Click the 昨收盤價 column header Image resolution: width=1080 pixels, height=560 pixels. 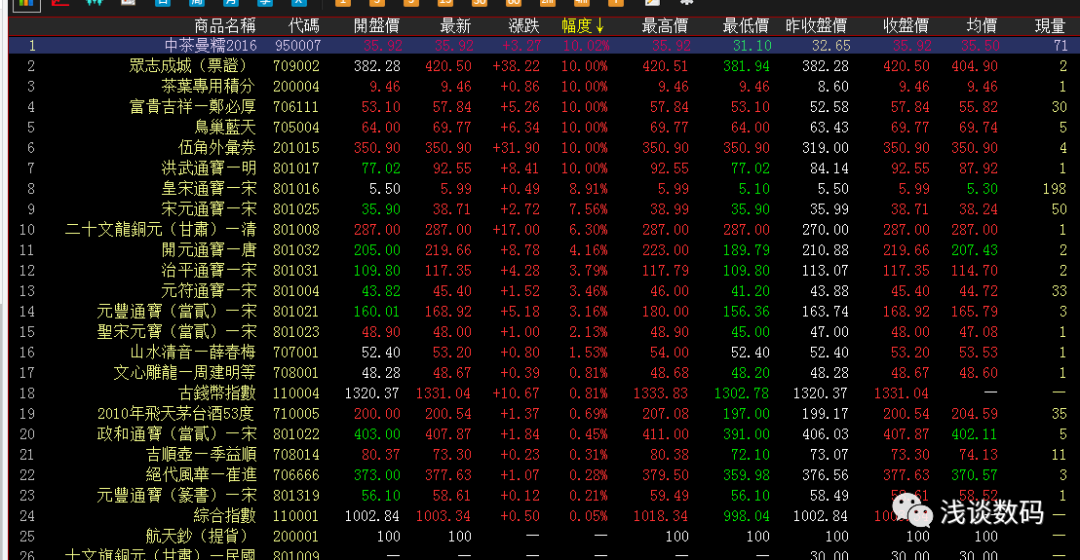816,26
